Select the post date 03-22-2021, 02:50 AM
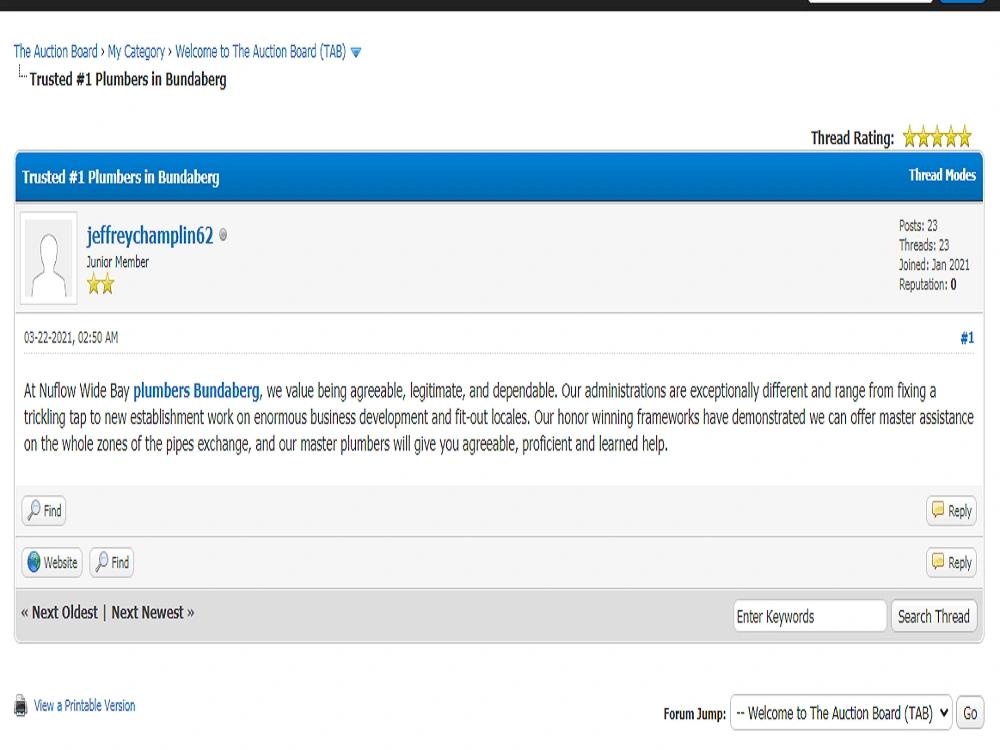 71,337
